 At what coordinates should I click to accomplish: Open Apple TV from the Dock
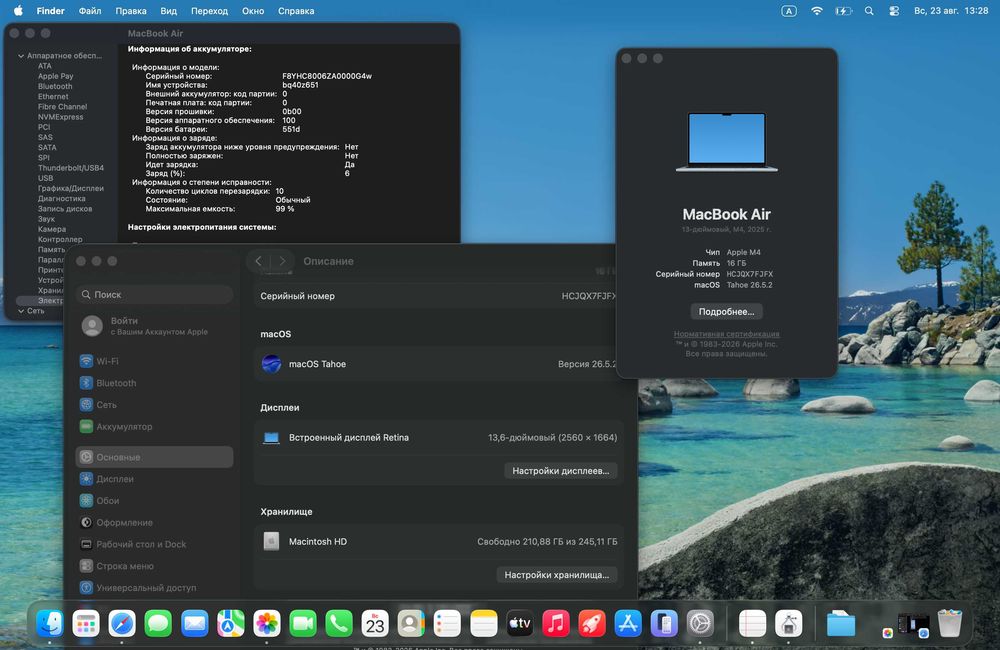(x=520, y=623)
